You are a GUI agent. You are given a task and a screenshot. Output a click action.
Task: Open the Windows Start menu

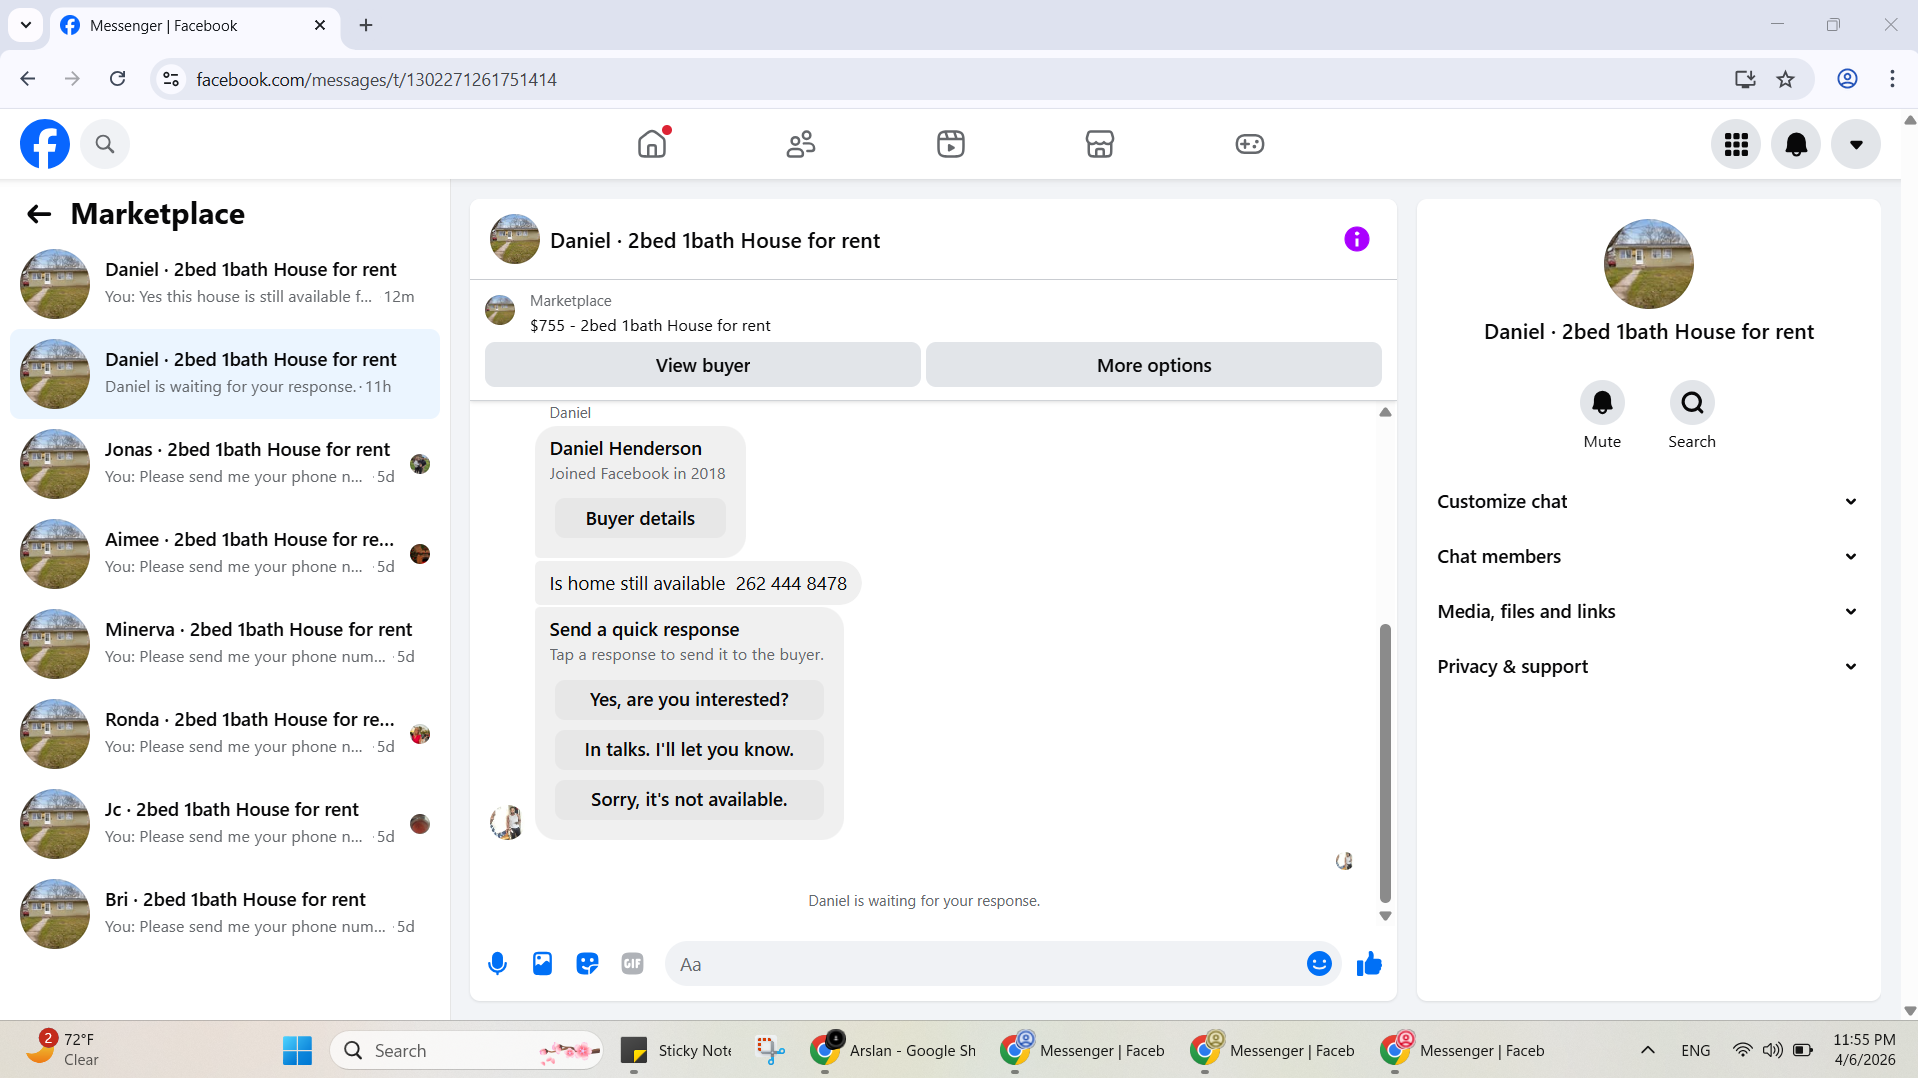point(297,1051)
